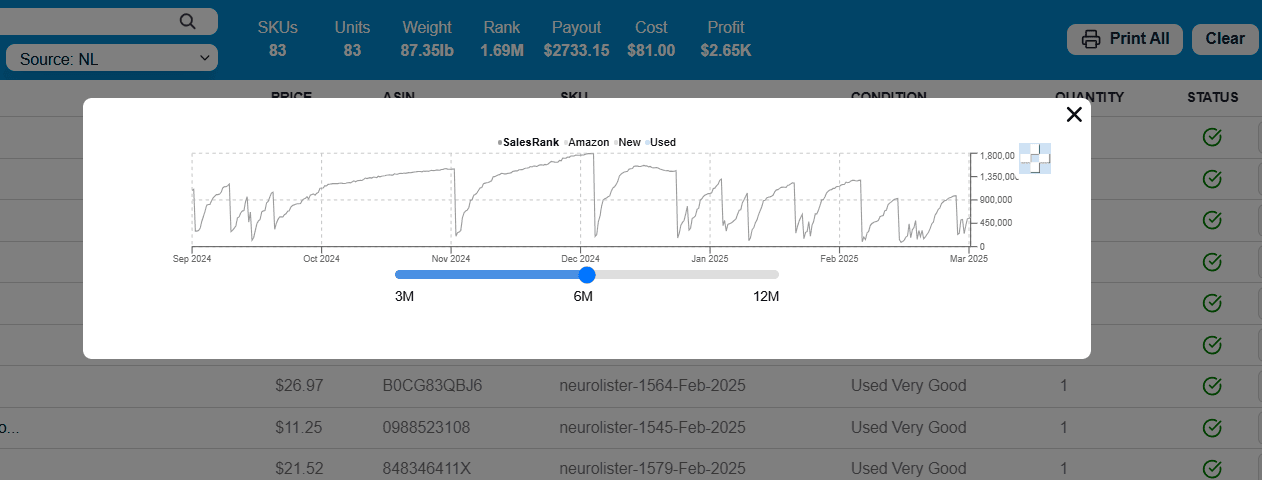Click the blue slider handle at 6M
The height and width of the screenshot is (480, 1262).
tap(587, 275)
